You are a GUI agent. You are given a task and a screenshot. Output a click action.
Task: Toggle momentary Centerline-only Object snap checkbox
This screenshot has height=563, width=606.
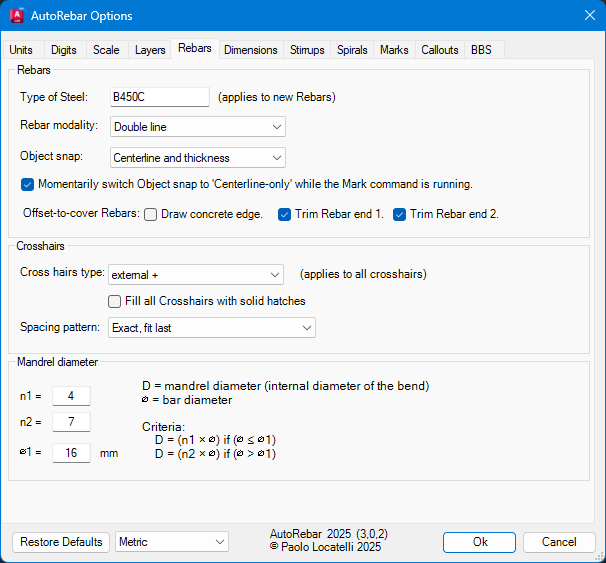click(27, 184)
